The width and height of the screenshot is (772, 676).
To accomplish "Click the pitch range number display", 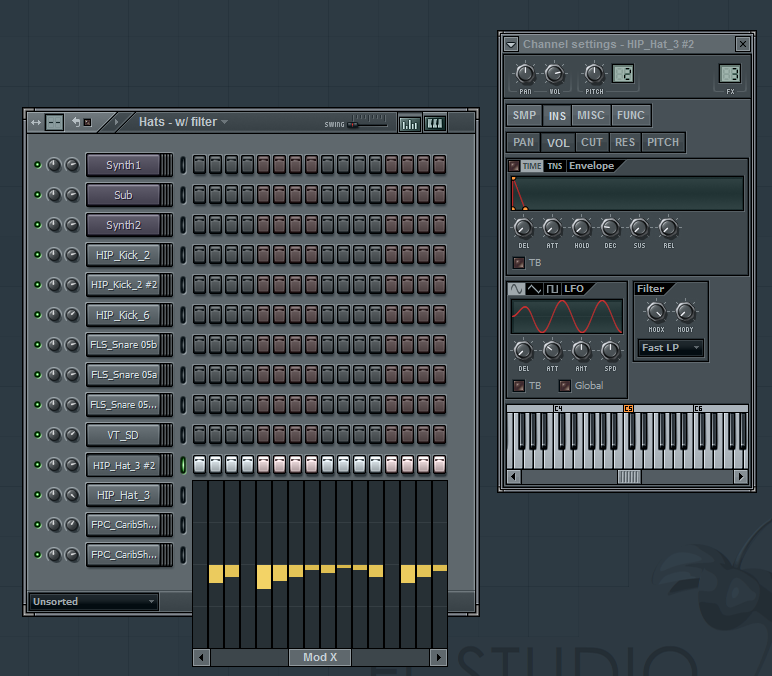I will click(623, 74).
